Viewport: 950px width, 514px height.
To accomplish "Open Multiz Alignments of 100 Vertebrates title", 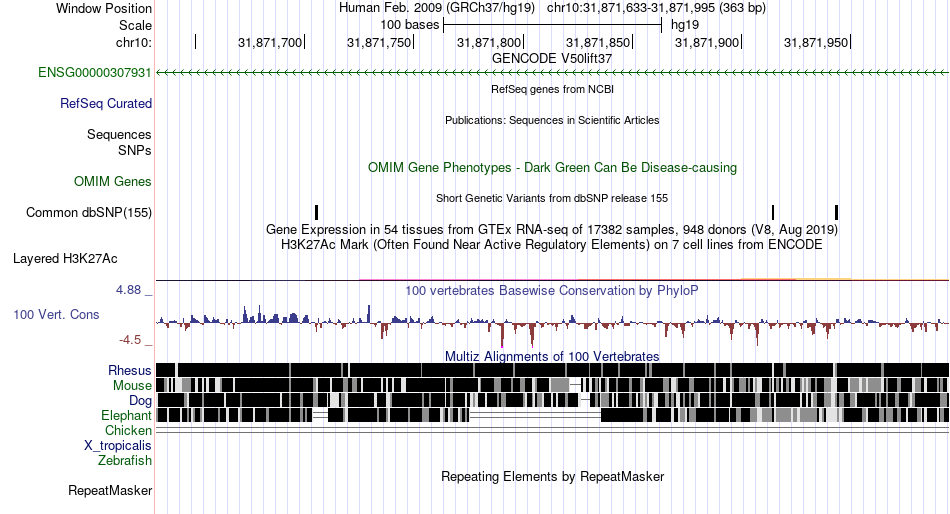I will [552, 356].
